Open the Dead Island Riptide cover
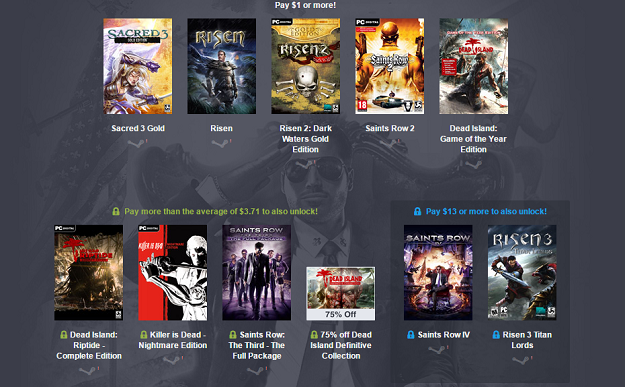625x387 pixels. tap(88, 273)
